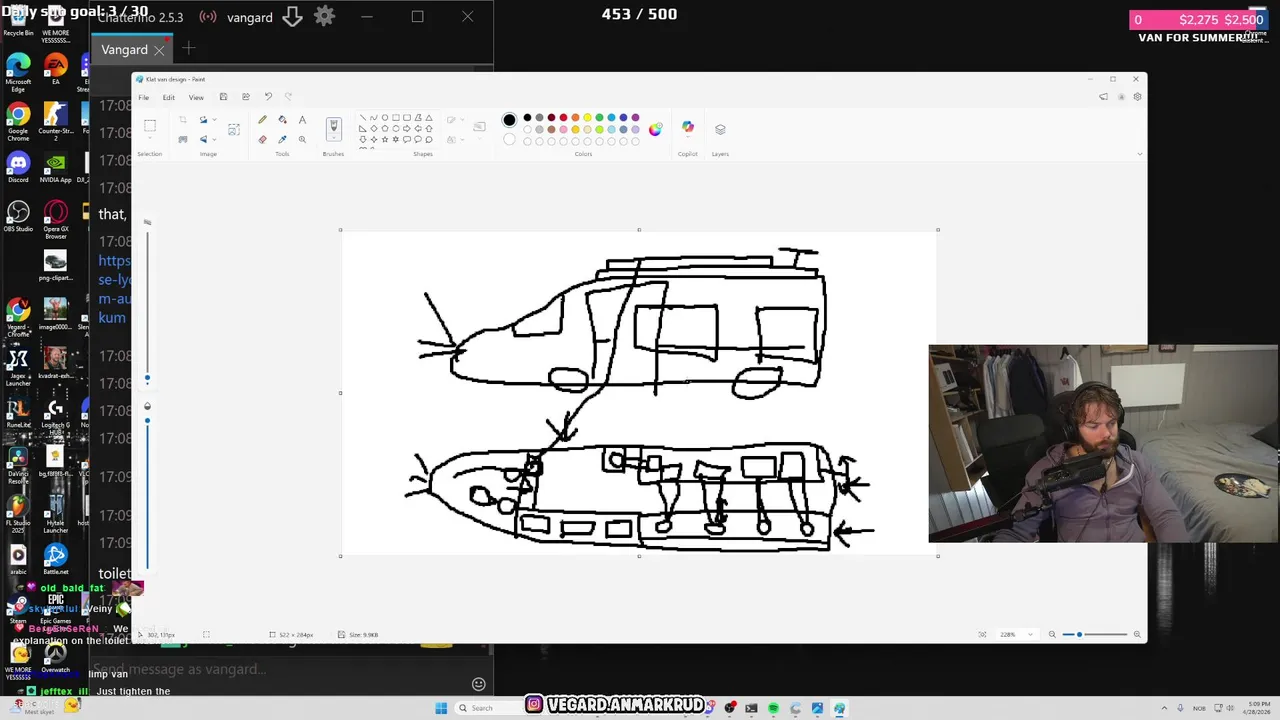The image size is (1280, 720).
Task: Choose the rectangular Selection tool
Action: pos(150,126)
